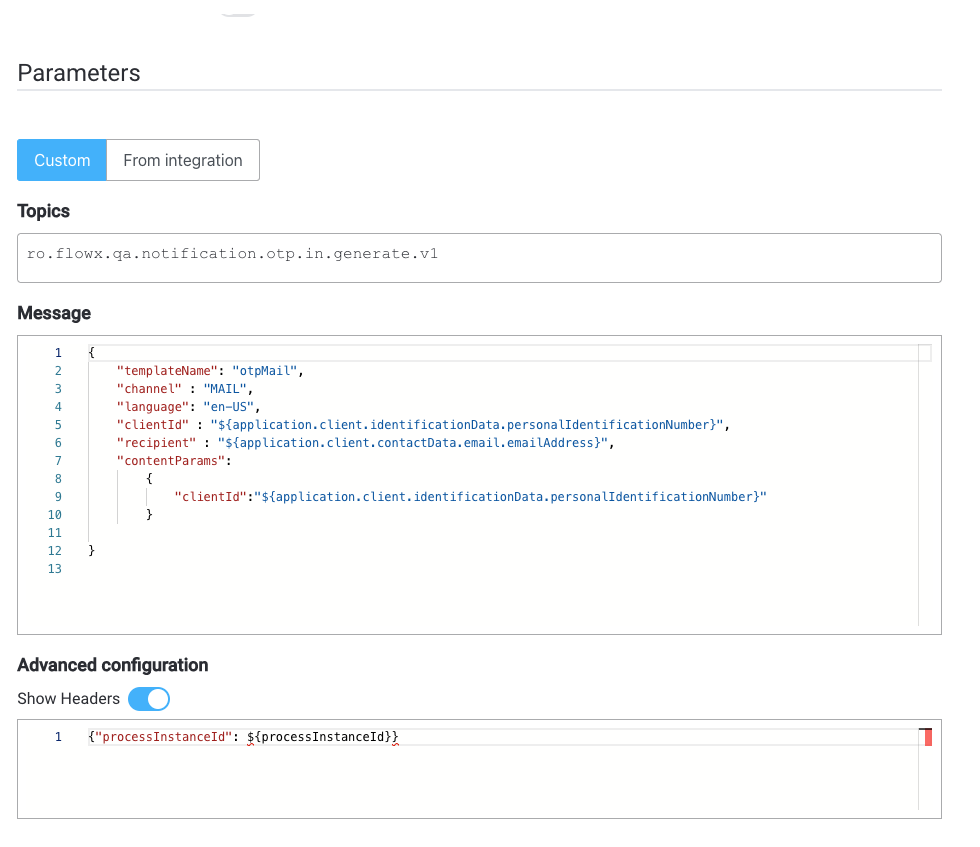Click line 1 opening brace in Message editor
This screenshot has width=980, height=847.
click(91, 353)
